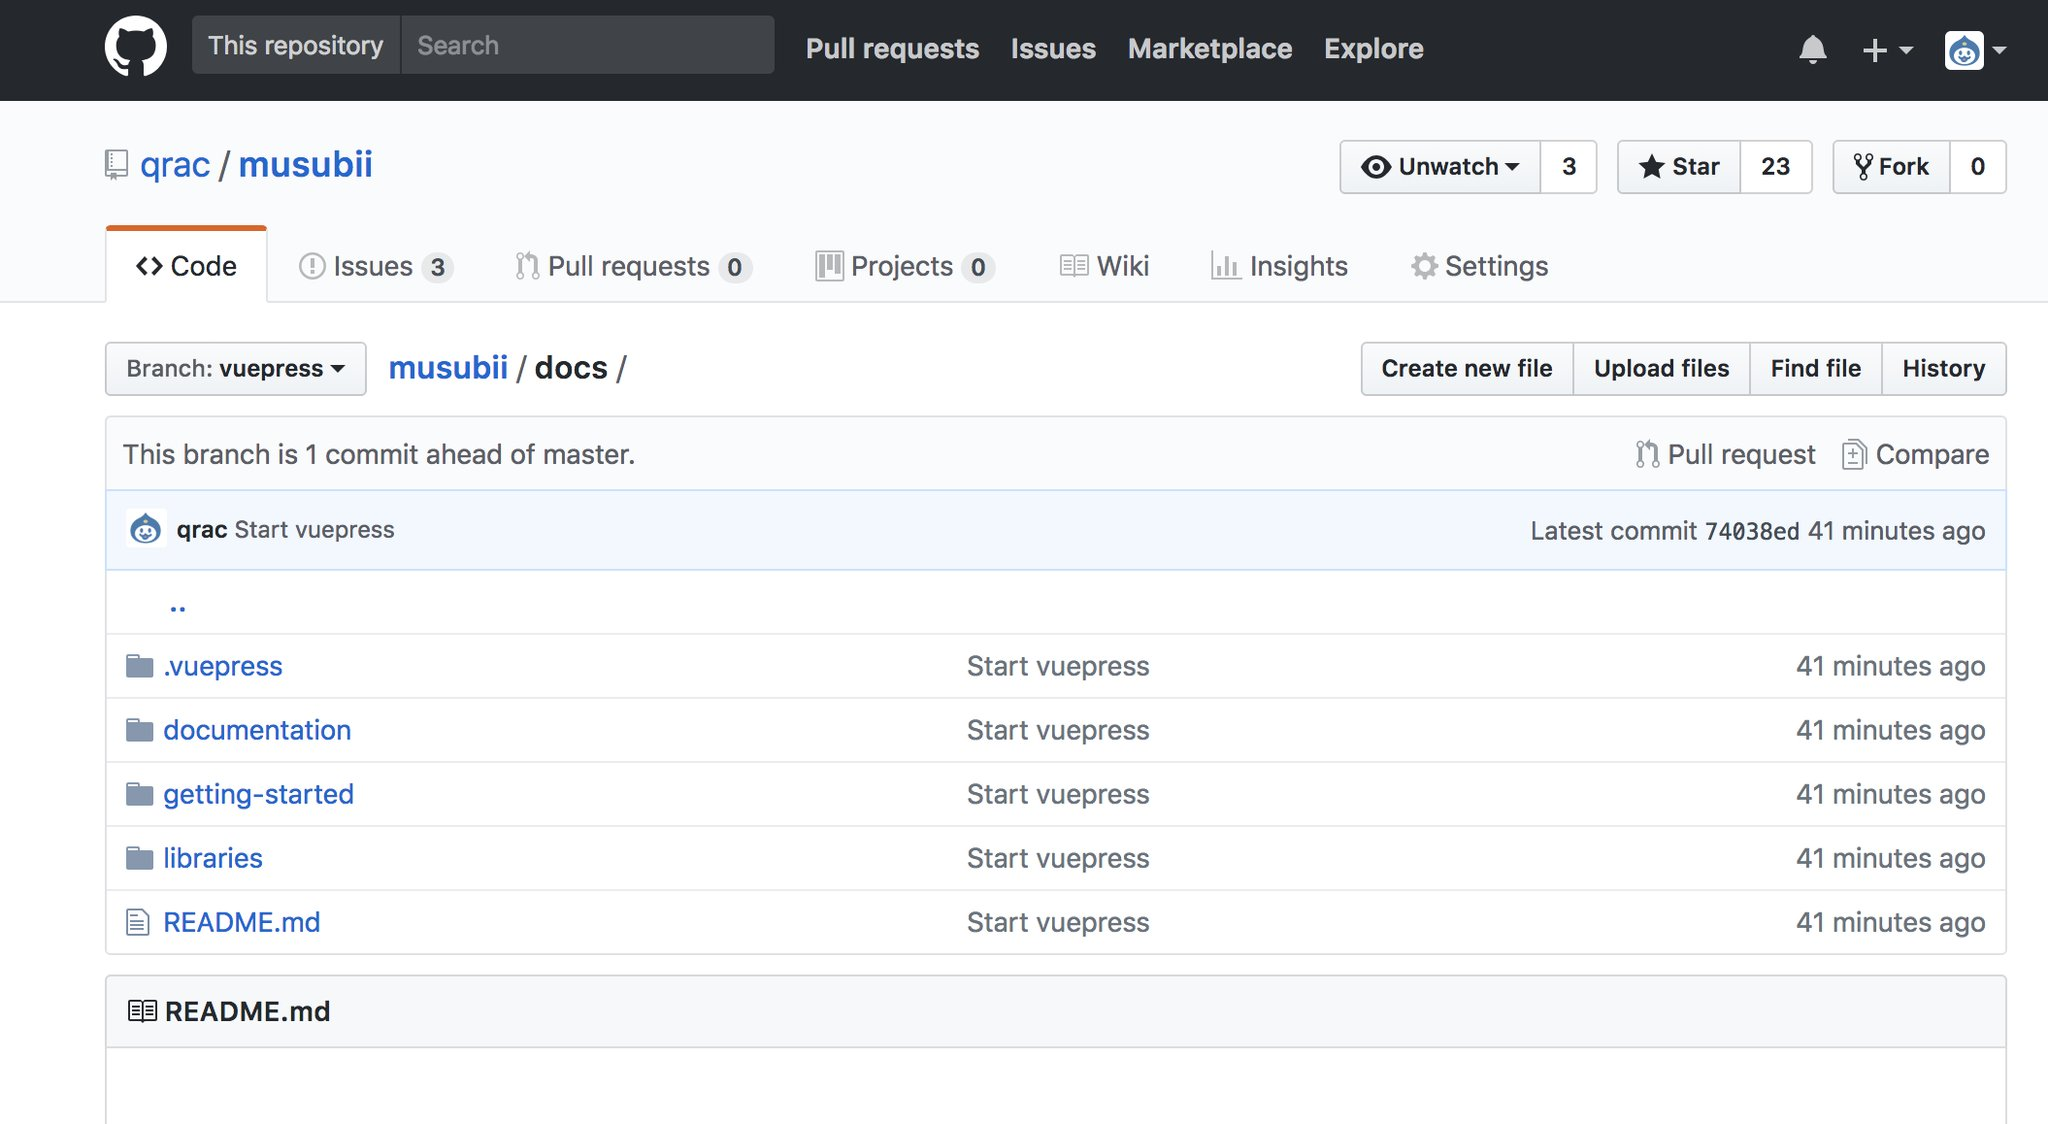
Task: Click the GitHub octocat home icon
Action: 135,45
